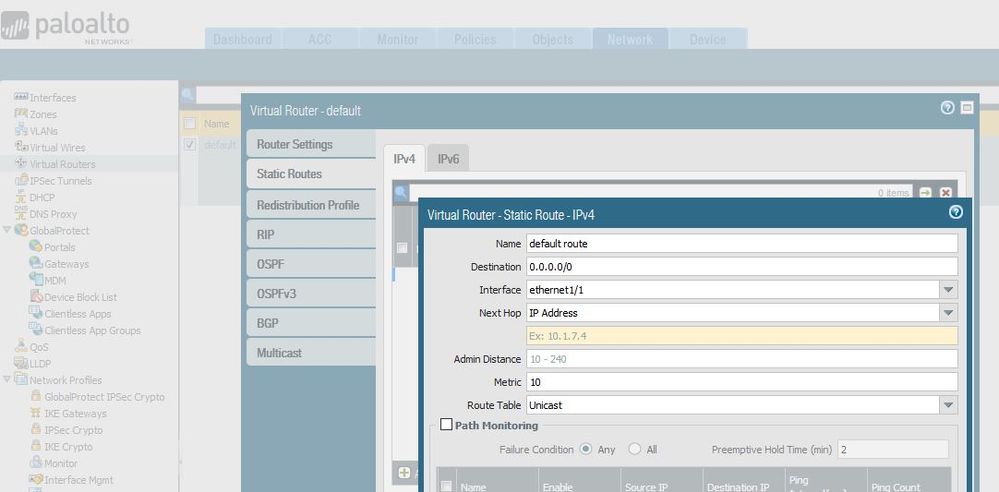Open the Route Table dropdown

(948, 405)
